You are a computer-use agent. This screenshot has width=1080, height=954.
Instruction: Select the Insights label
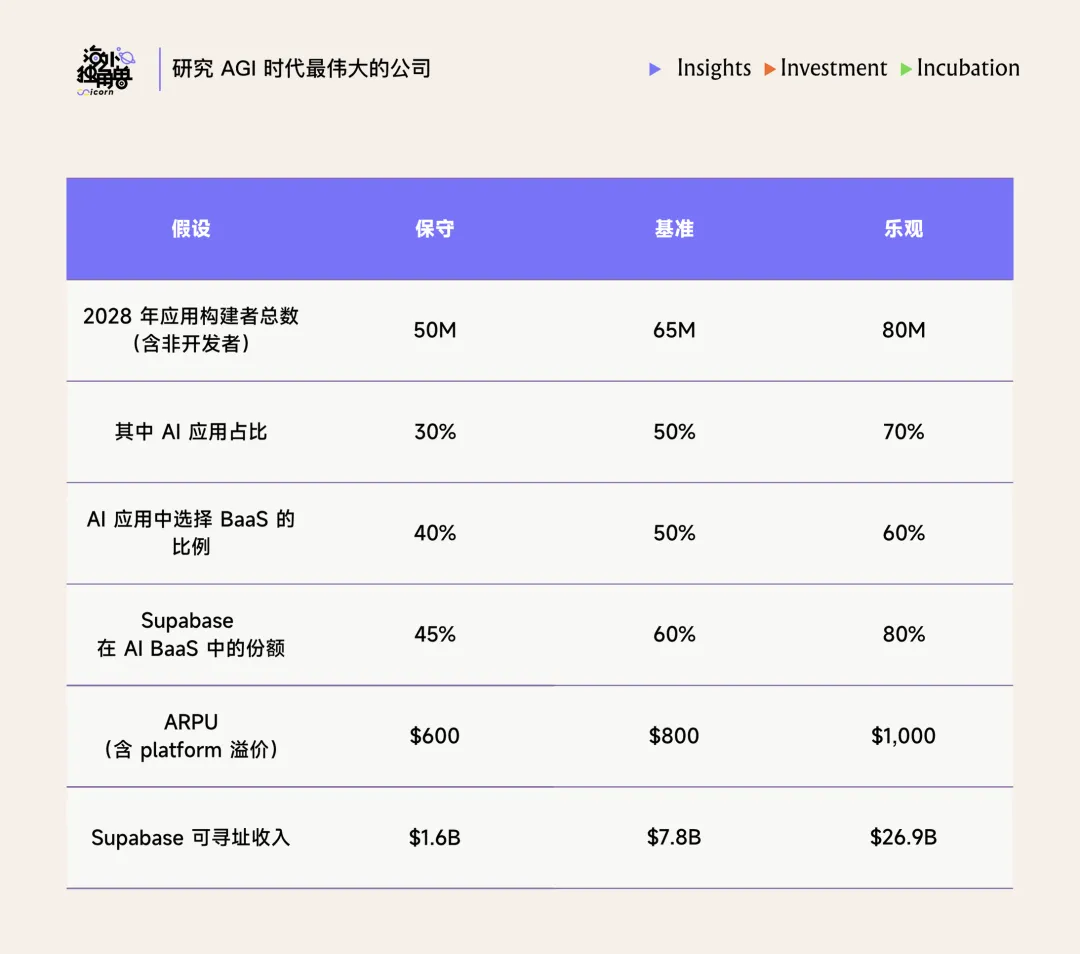714,68
